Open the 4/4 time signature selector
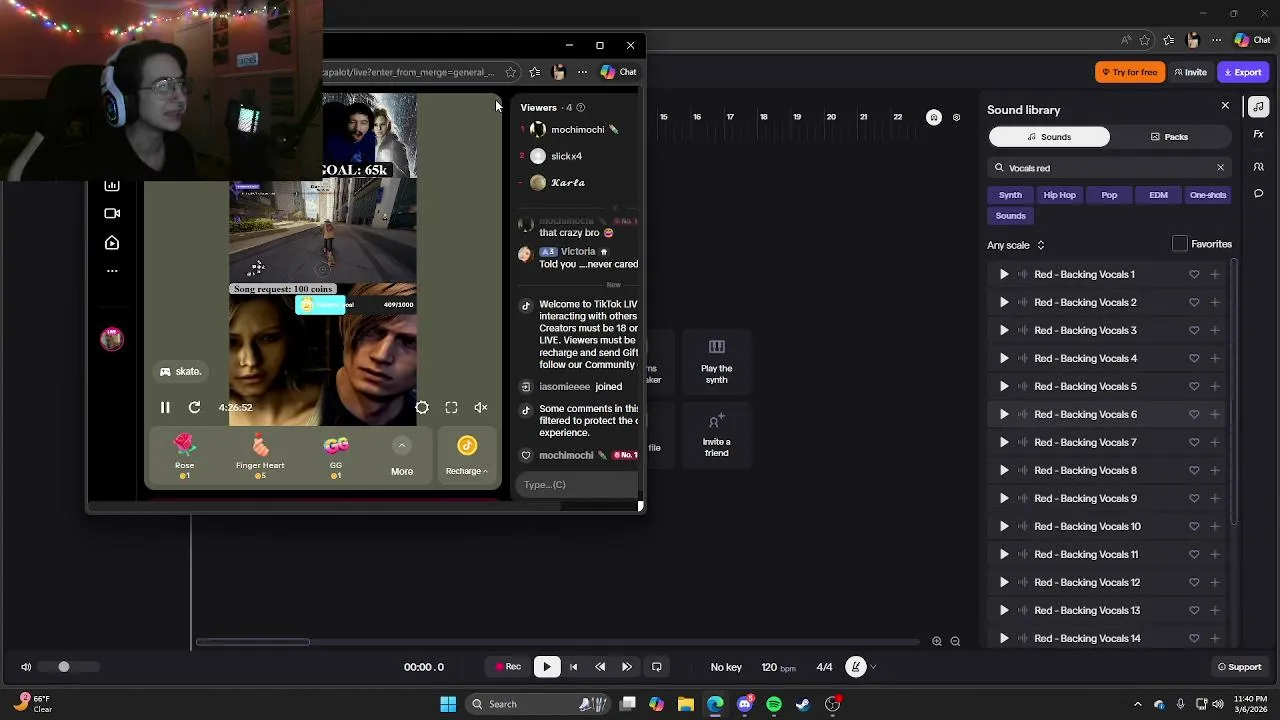This screenshot has width=1280, height=720. (824, 667)
